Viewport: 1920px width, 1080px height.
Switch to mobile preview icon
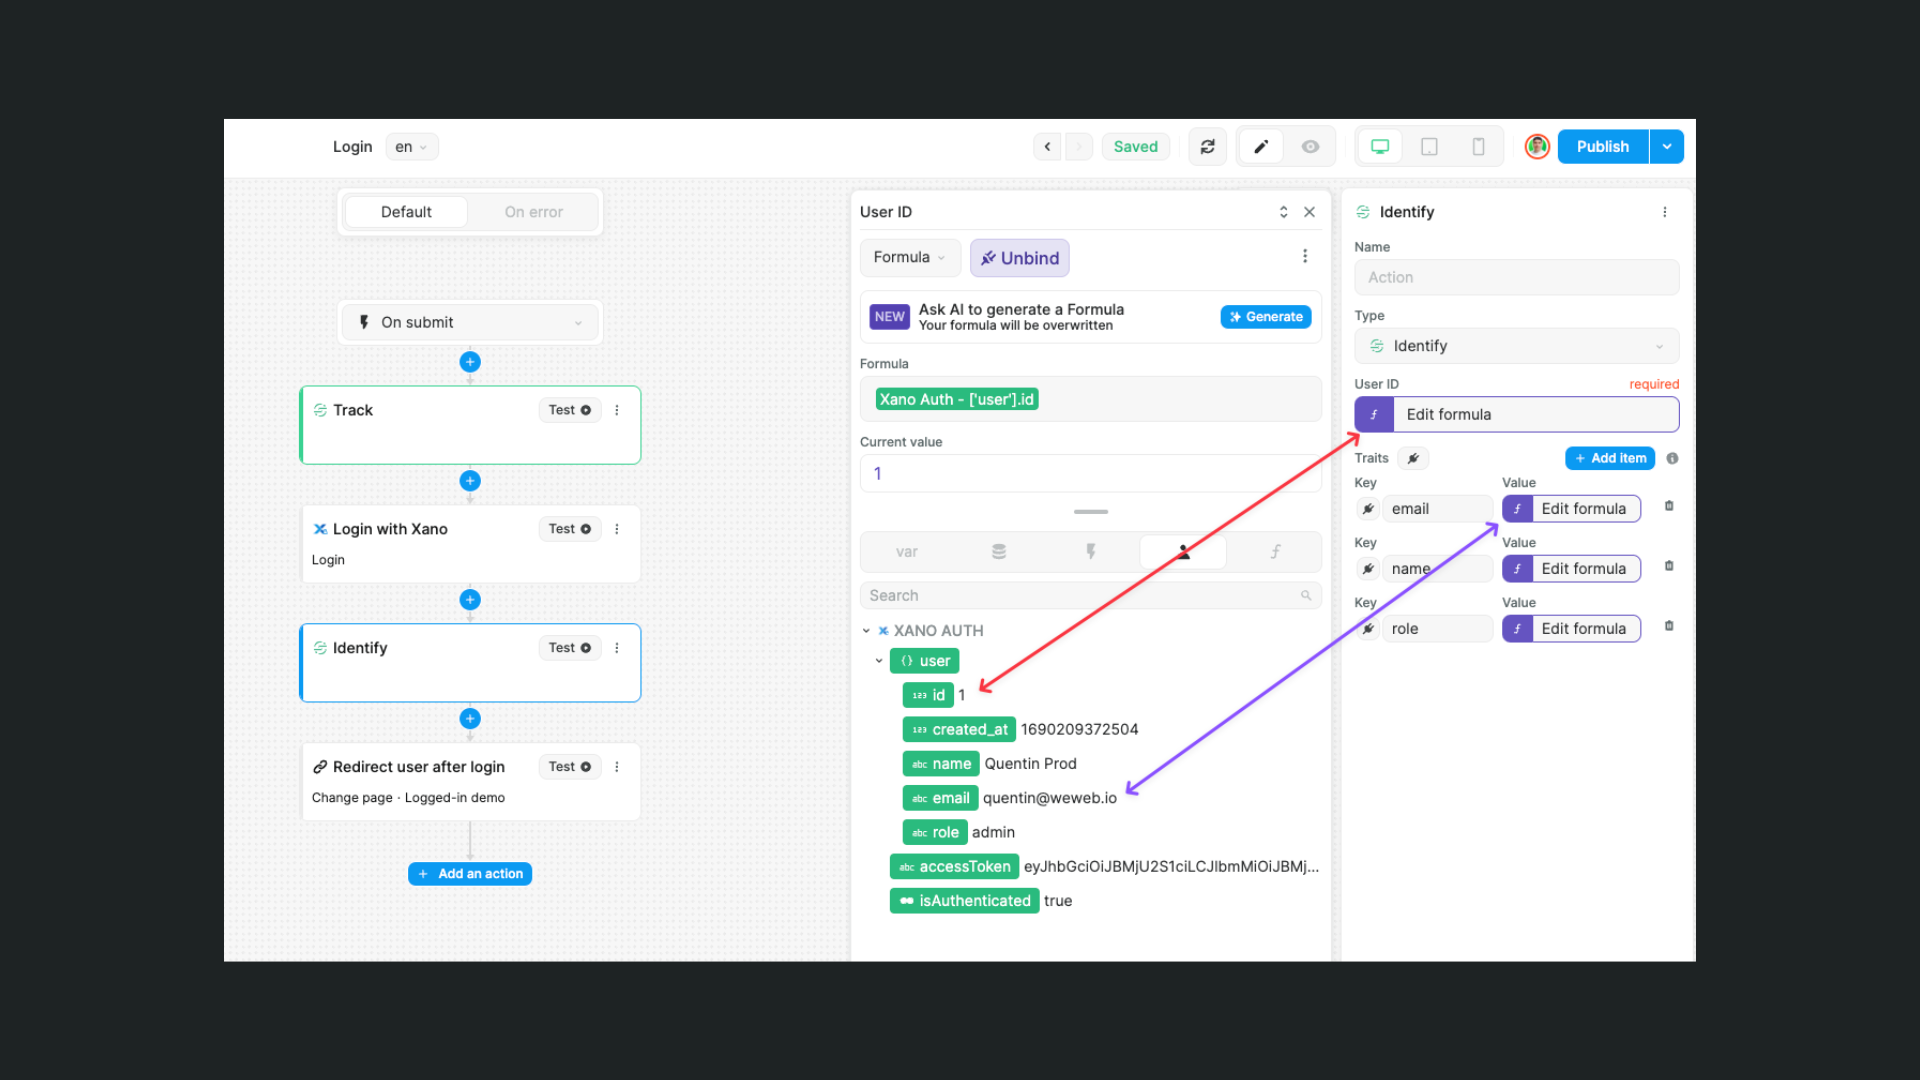[1478, 146]
